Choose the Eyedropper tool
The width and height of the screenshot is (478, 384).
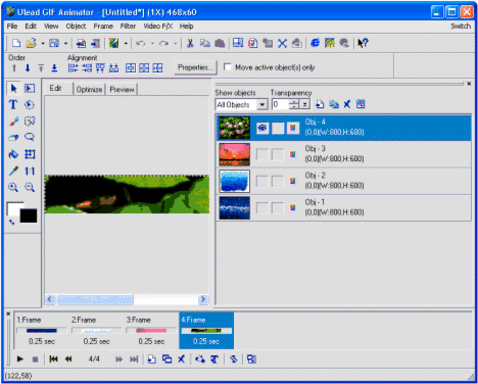pos(13,171)
